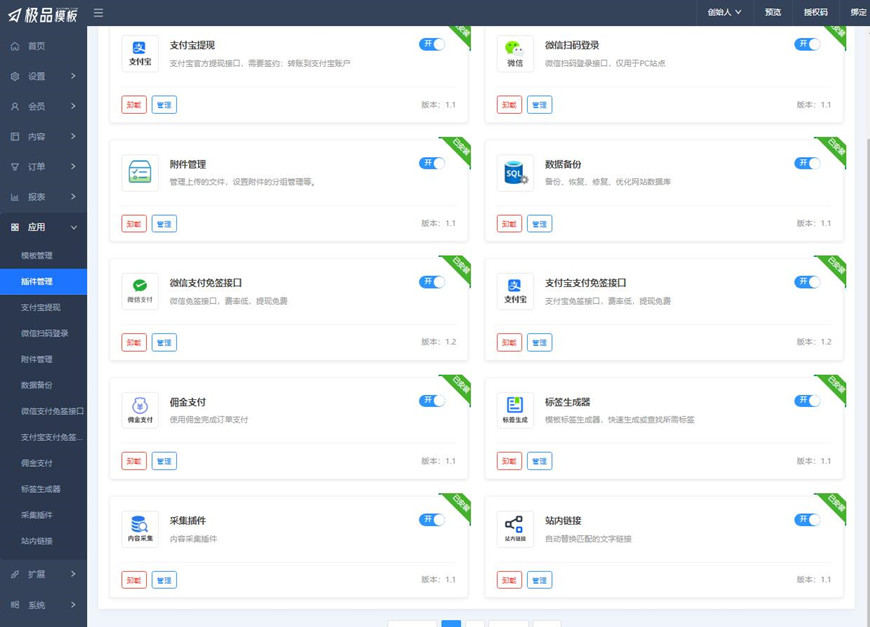Click the 支付宝支付免签接口 plugin icon
The height and width of the screenshot is (627, 870).
click(515, 291)
